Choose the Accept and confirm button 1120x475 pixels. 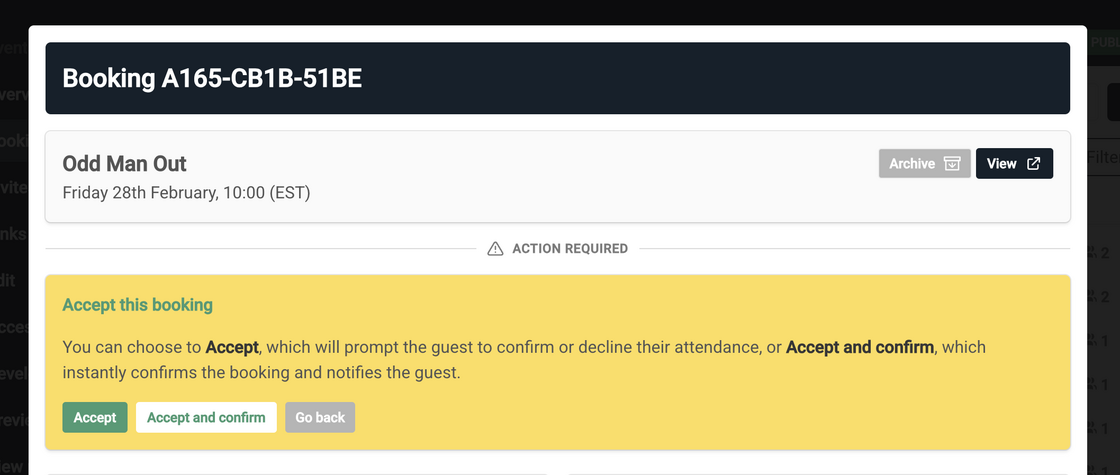[206, 418]
